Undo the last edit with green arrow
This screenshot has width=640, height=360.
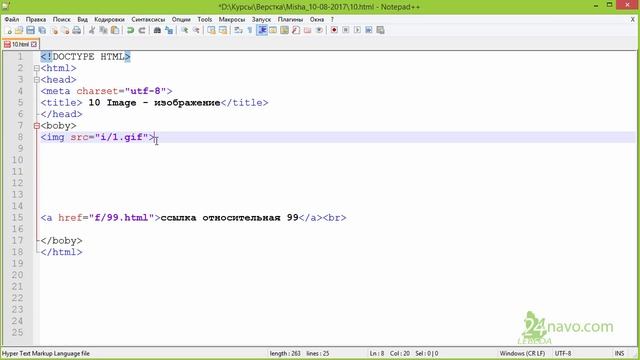131,30
